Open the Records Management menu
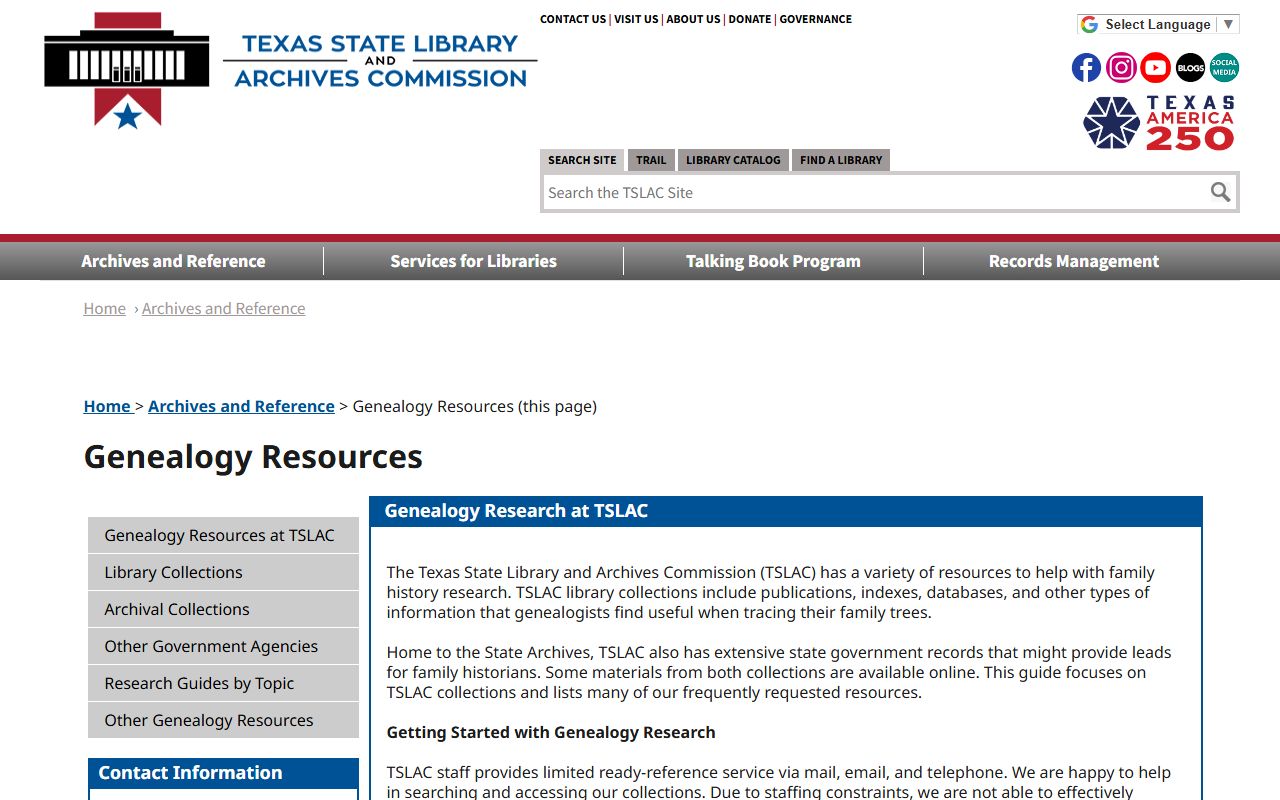Viewport: 1280px width, 800px height. [x=1074, y=261]
